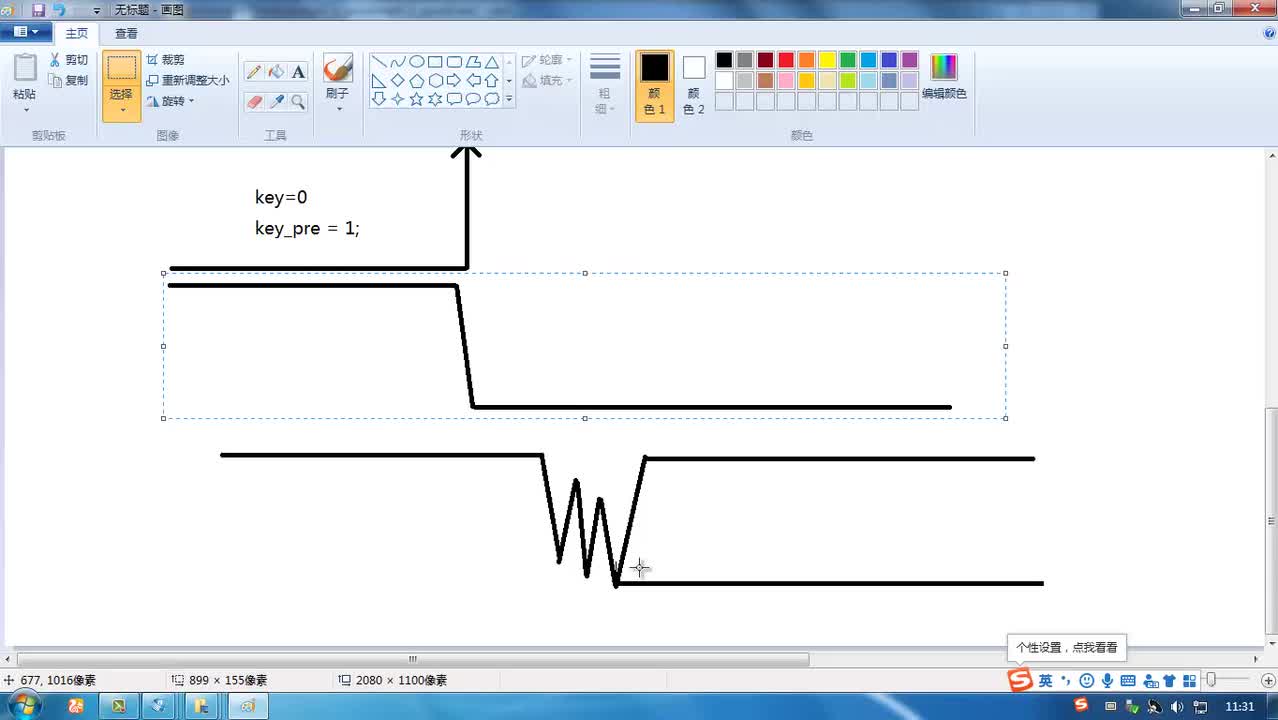The width and height of the screenshot is (1278, 720).
Task: Pick the red color swatch
Action: coord(786,60)
